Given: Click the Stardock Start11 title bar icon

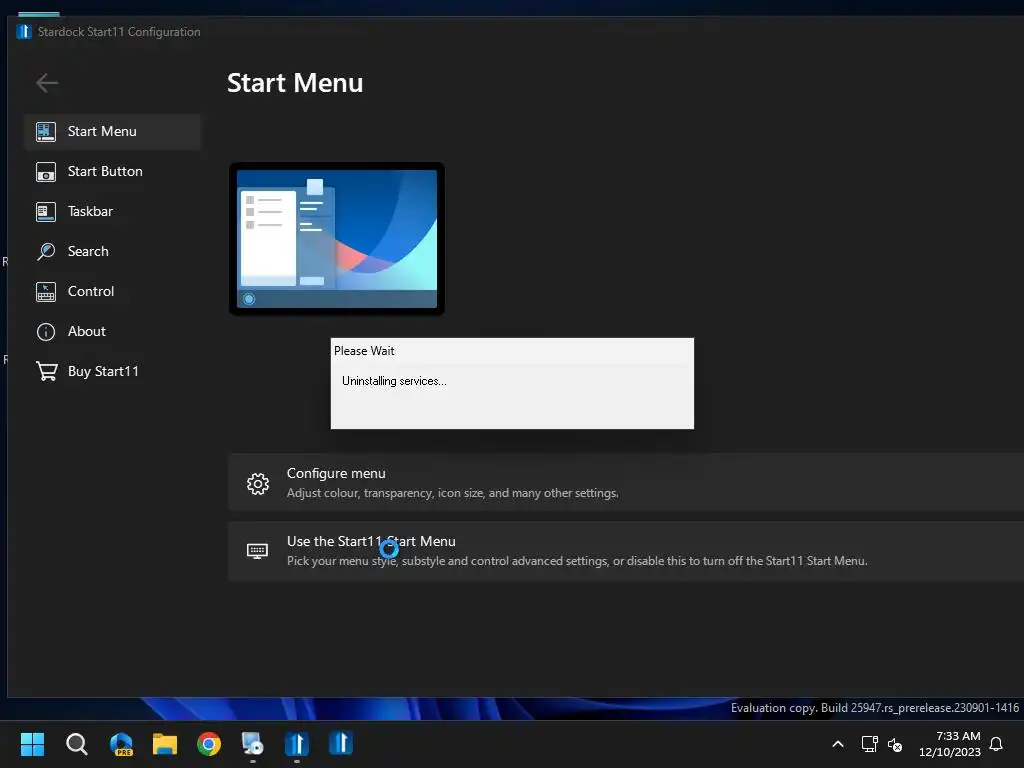Looking at the screenshot, I should [24, 31].
